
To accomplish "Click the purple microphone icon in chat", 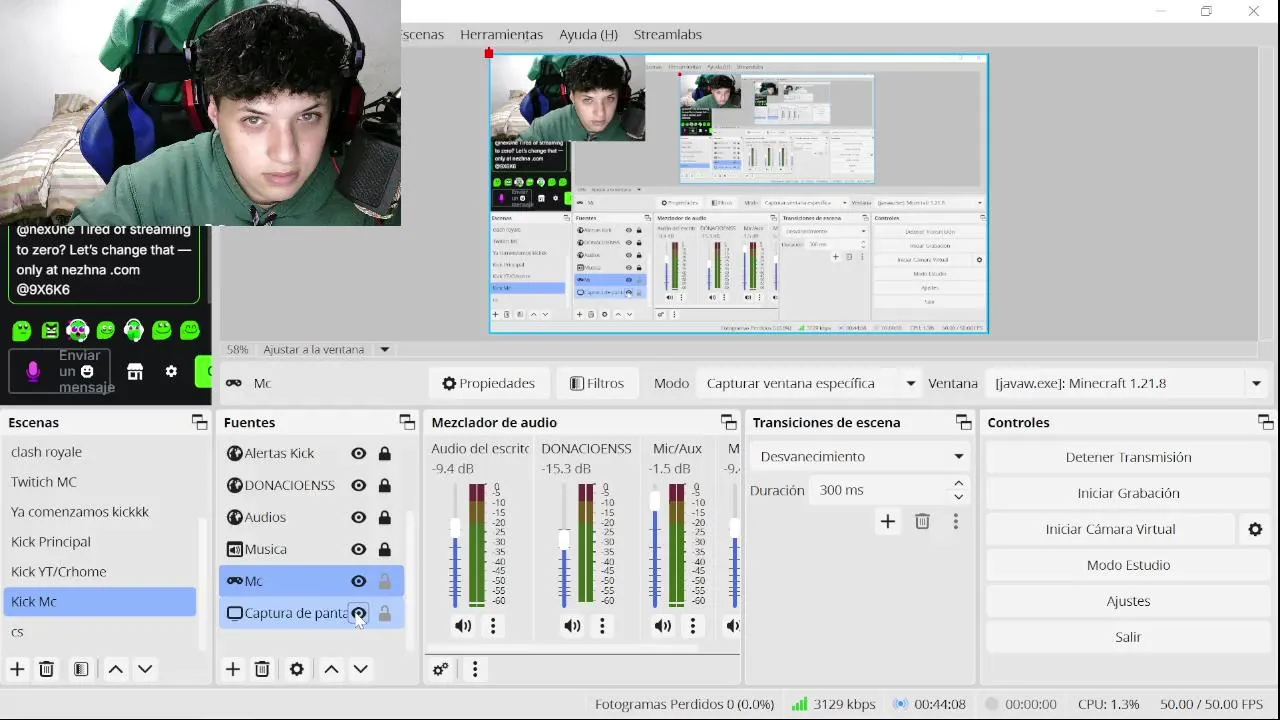I will tap(33, 372).
